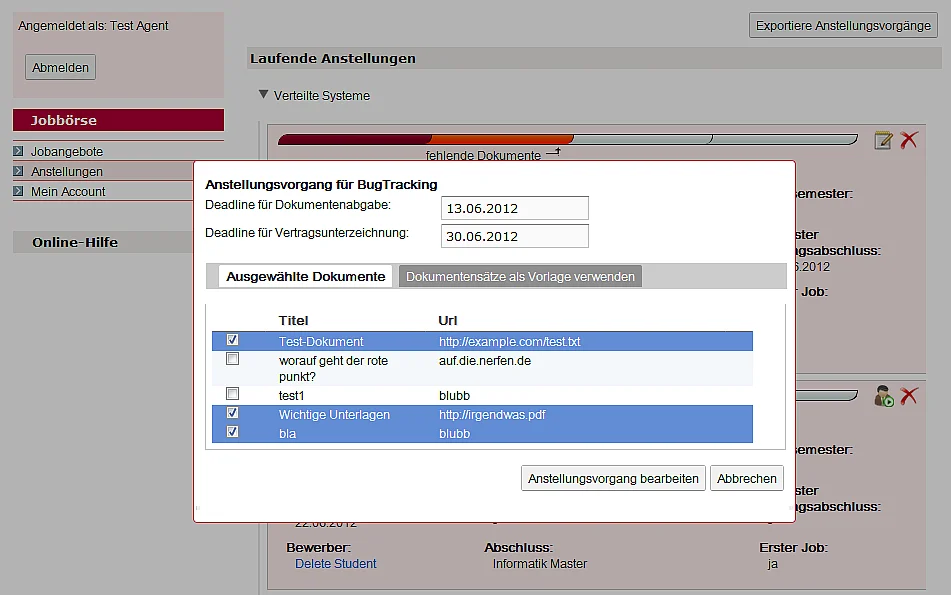951x595 pixels.
Task: Click the Deadline für Vertragsunterzeichnung date field
Action: (x=514, y=236)
